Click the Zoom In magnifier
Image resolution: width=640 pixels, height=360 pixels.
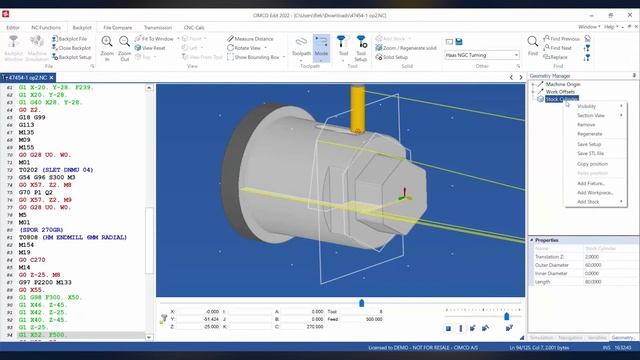[107, 48]
